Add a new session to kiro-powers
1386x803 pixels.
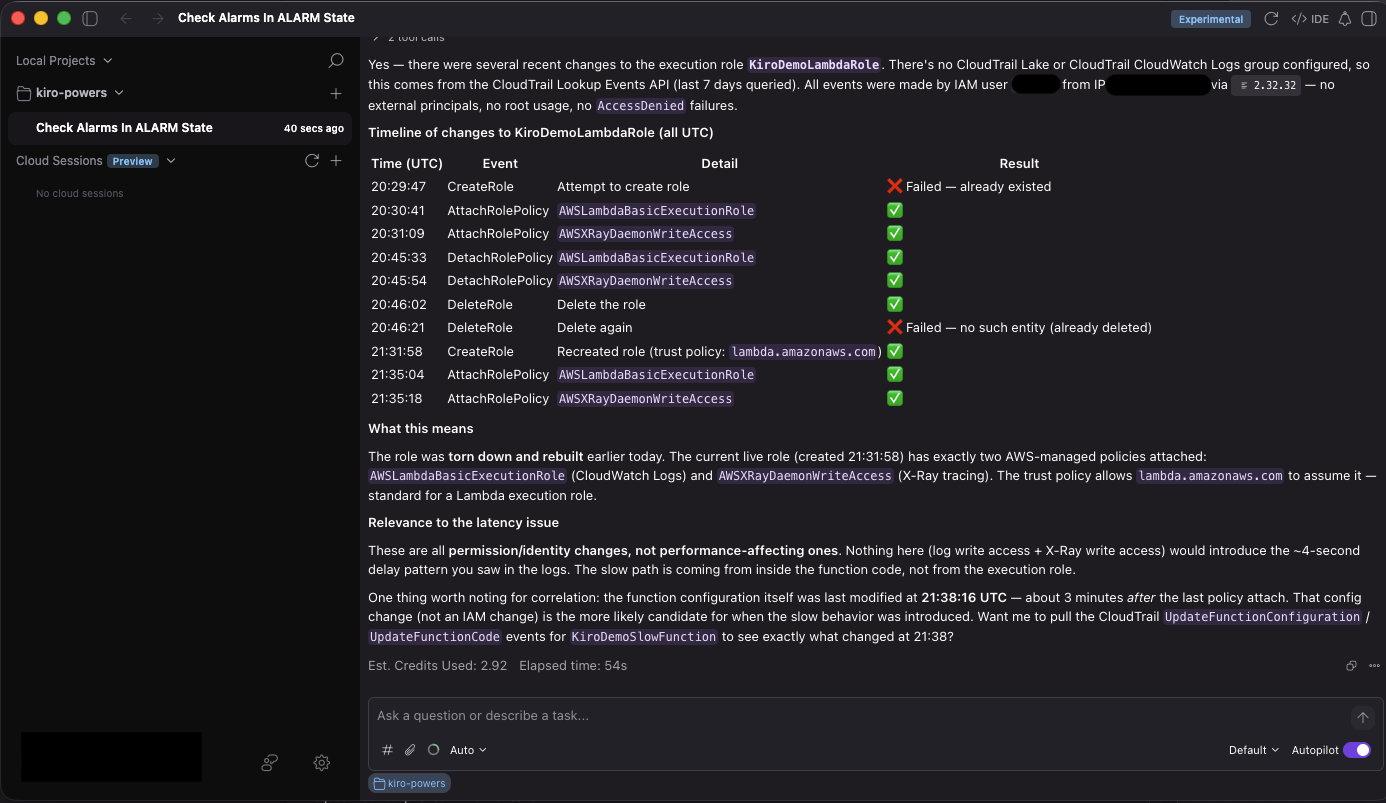[x=336, y=93]
